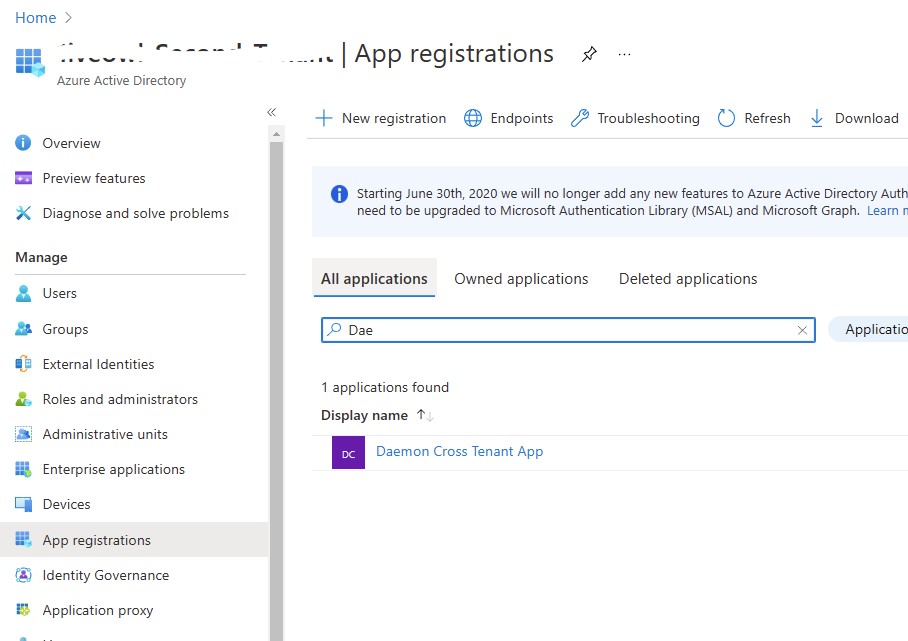Open External Identities
908x641 pixels.
pyautogui.click(x=98, y=364)
